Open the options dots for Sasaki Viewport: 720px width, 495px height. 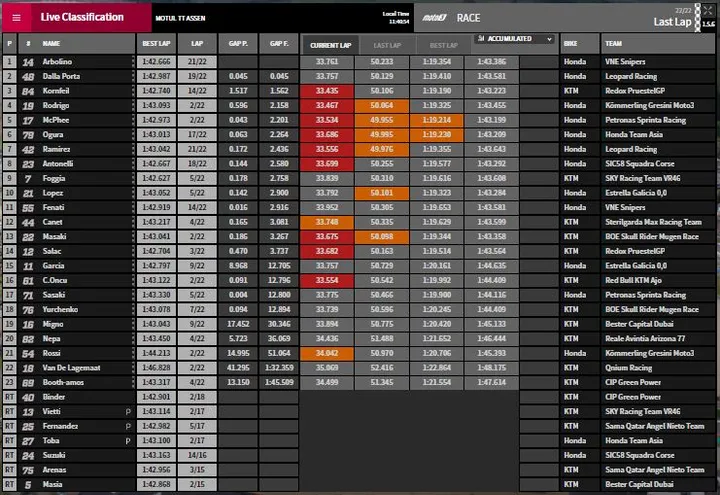pyautogui.click(x=134, y=295)
